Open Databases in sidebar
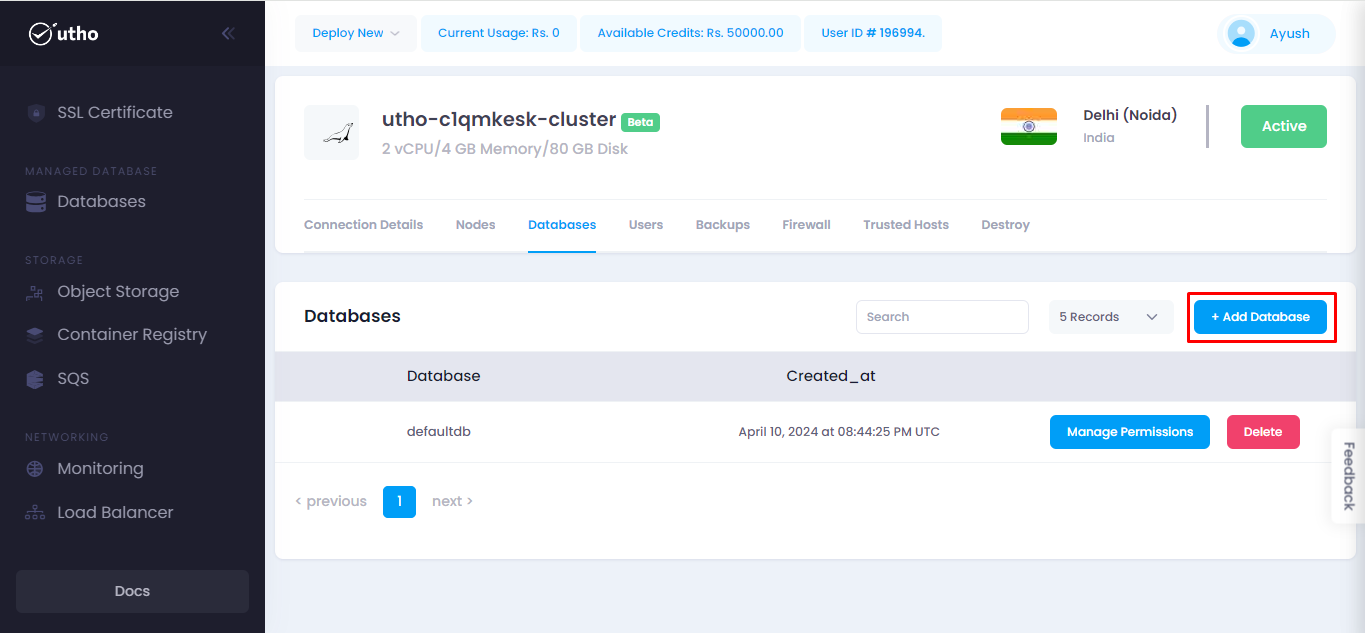This screenshot has width=1365, height=633. tap(101, 201)
